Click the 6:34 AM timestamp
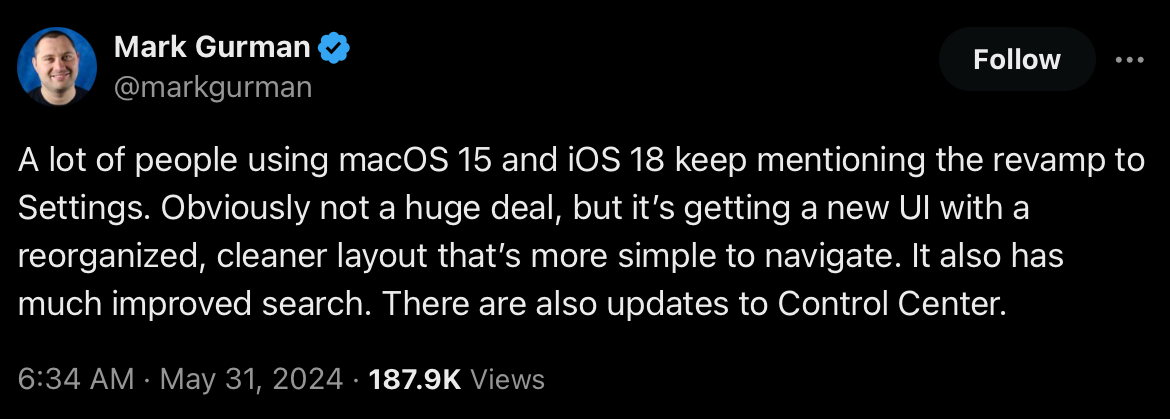Image resolution: width=1170 pixels, height=419 pixels. point(76,379)
